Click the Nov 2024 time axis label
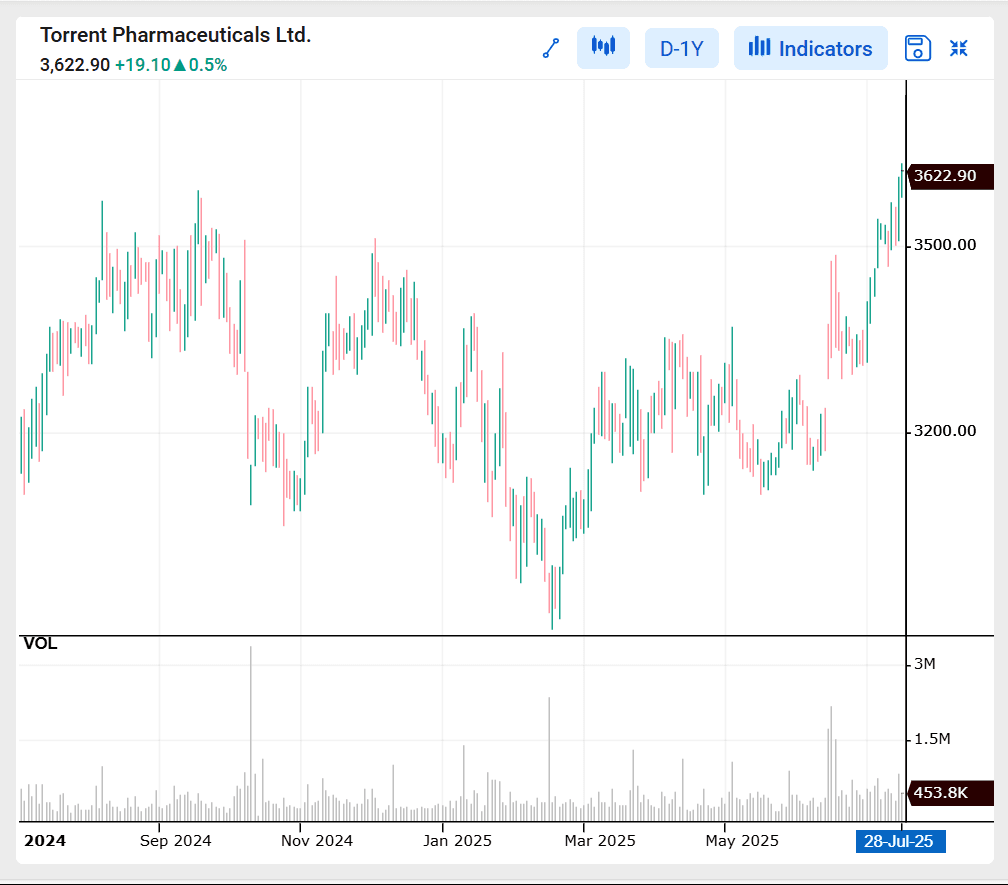Image resolution: width=1008 pixels, height=885 pixels. click(317, 841)
